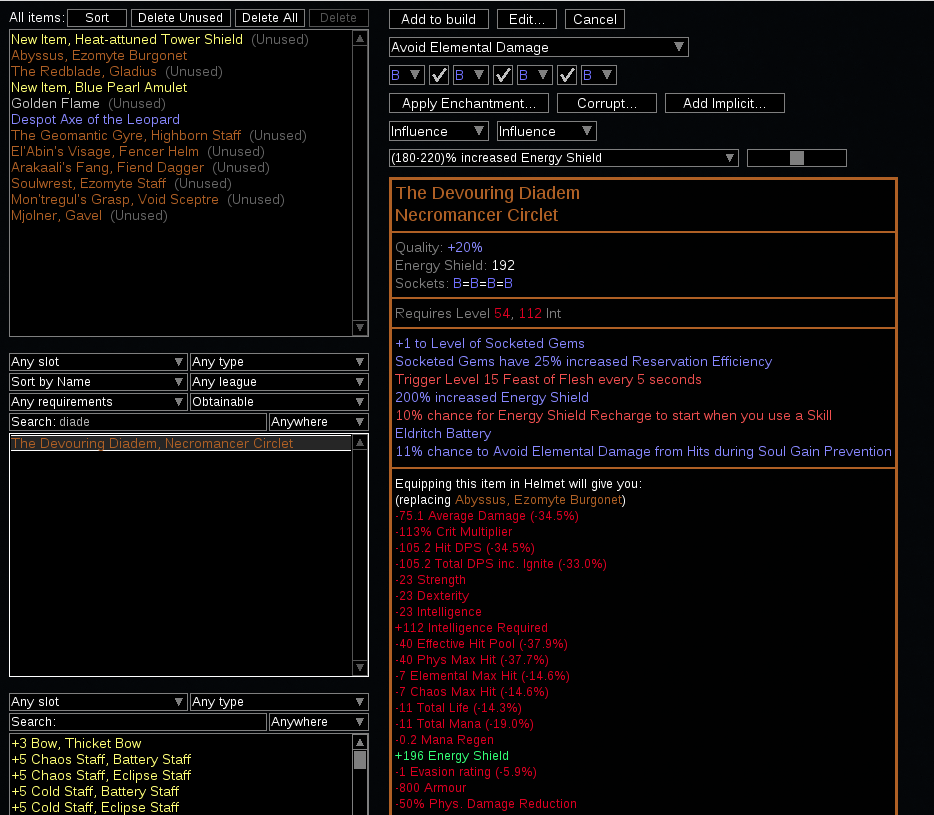Click the Delete Unused button
Image resolution: width=934 pixels, height=815 pixels.
tap(180, 18)
